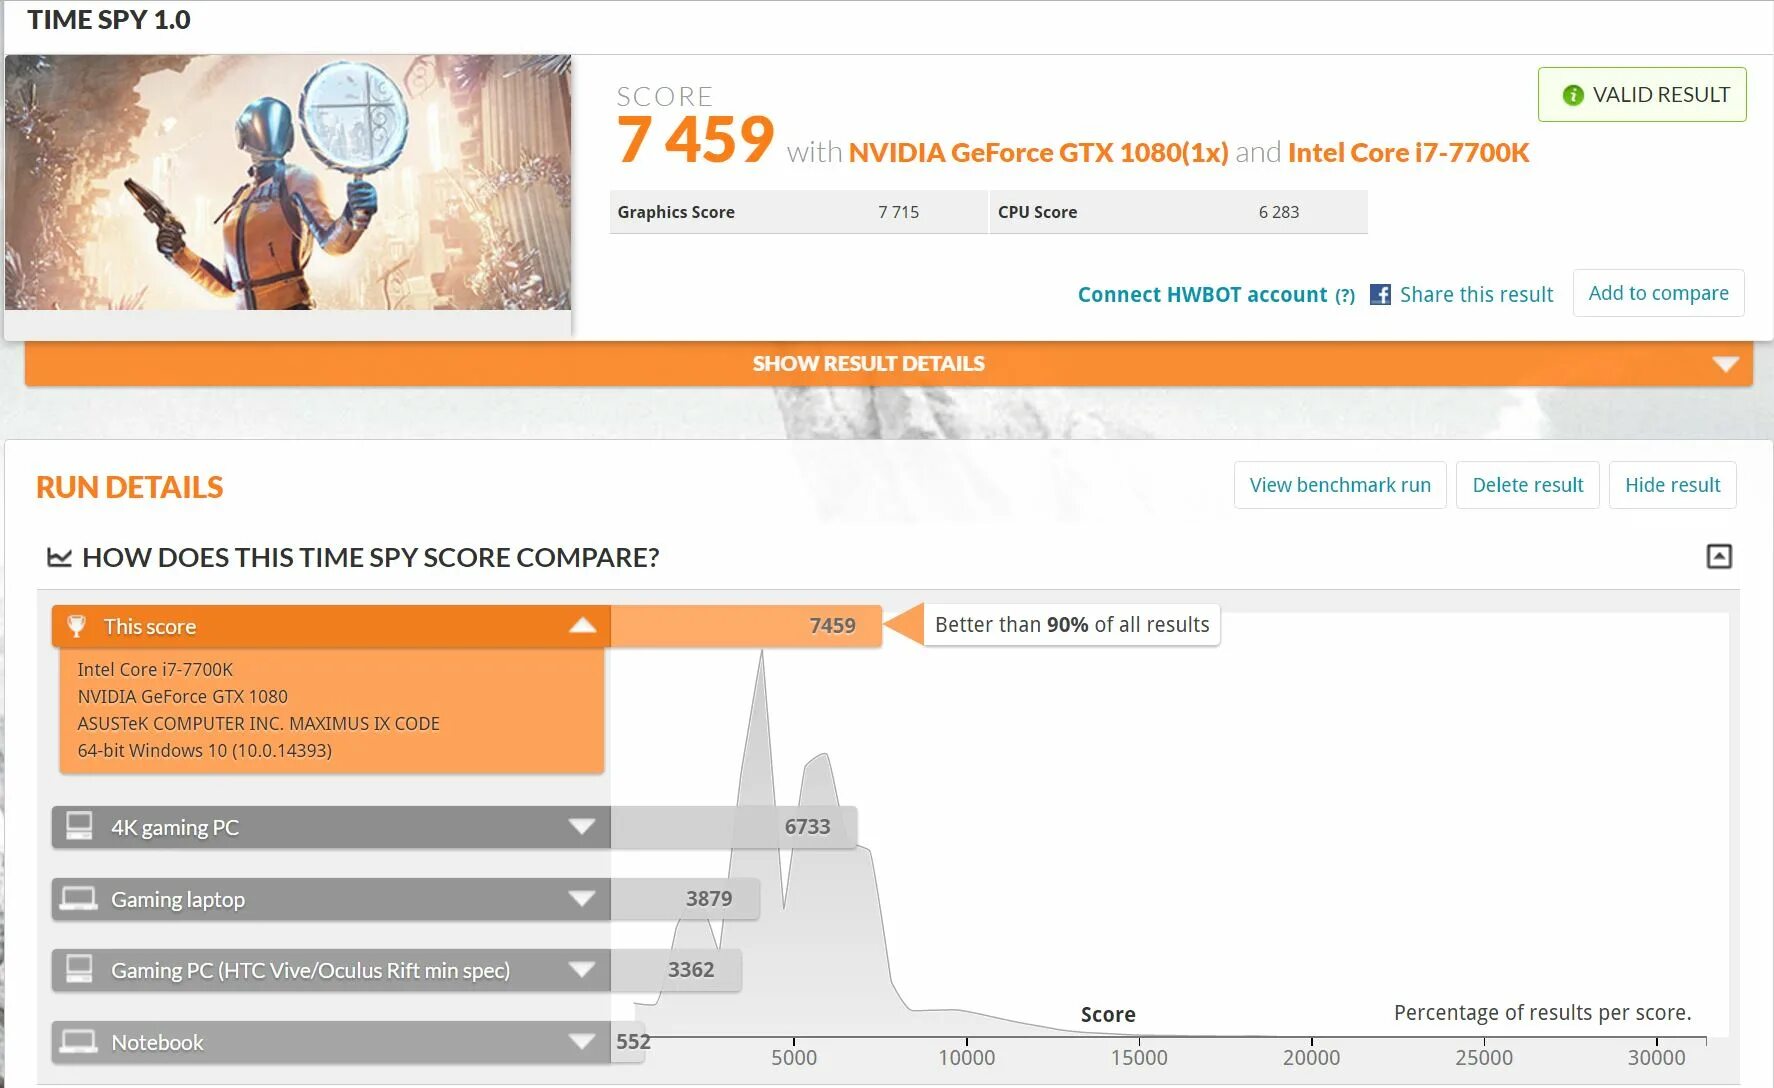
Task: Collapse the This score details arrow
Action: coord(582,626)
